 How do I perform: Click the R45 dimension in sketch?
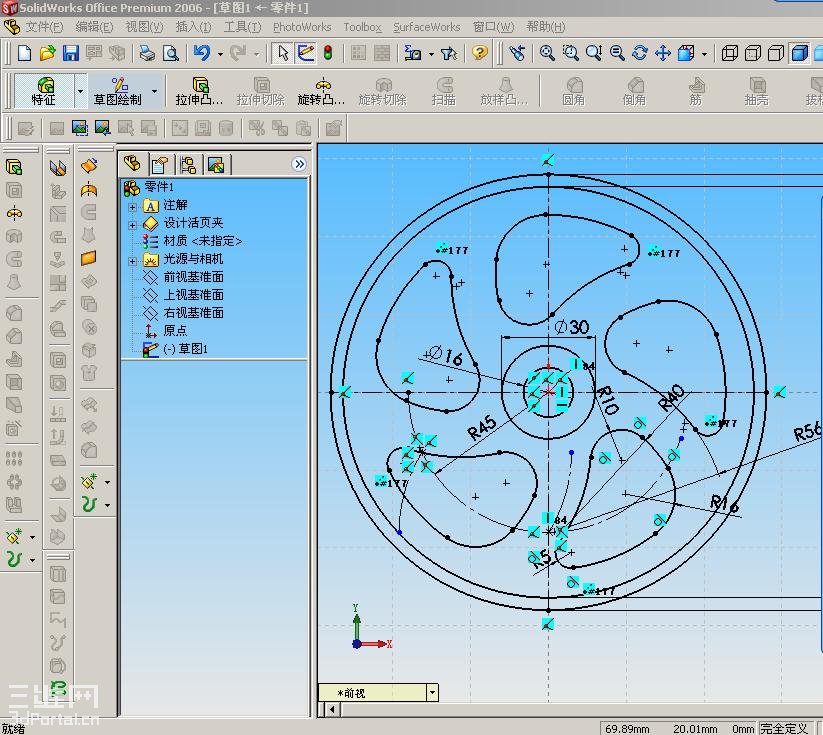pyautogui.click(x=481, y=427)
